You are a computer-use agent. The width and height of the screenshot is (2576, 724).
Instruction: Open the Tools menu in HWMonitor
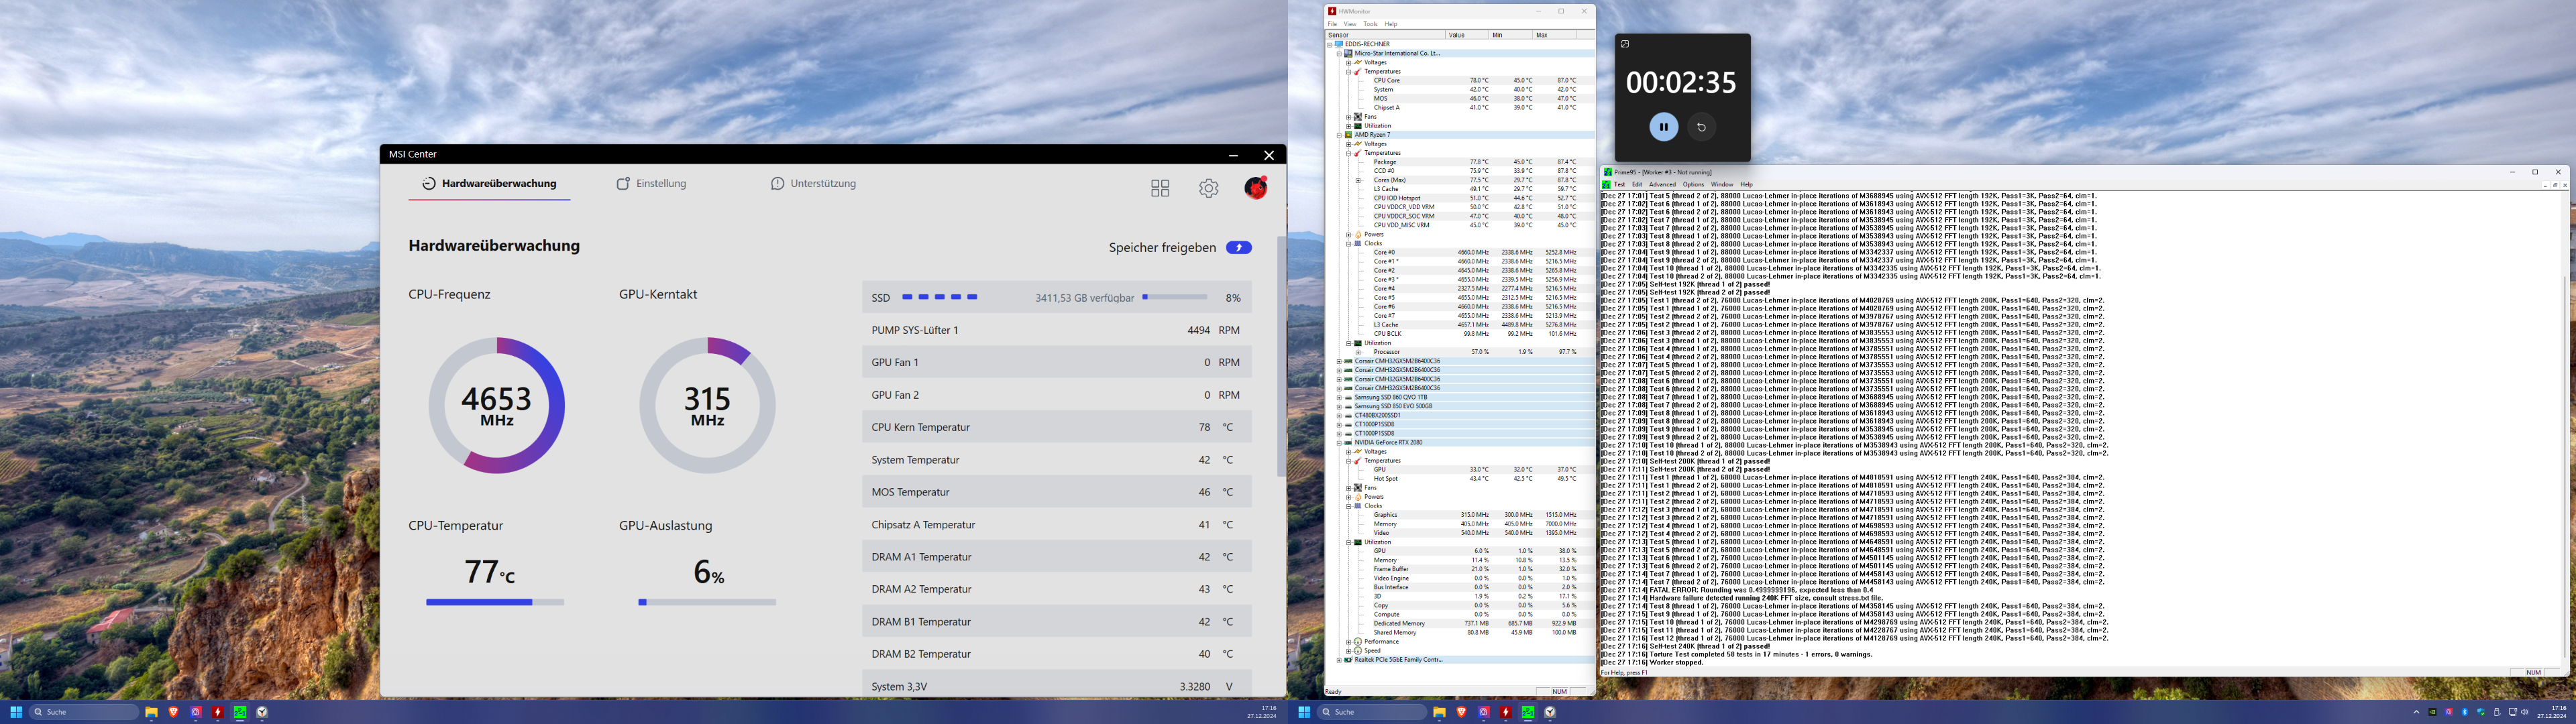[x=1370, y=24]
